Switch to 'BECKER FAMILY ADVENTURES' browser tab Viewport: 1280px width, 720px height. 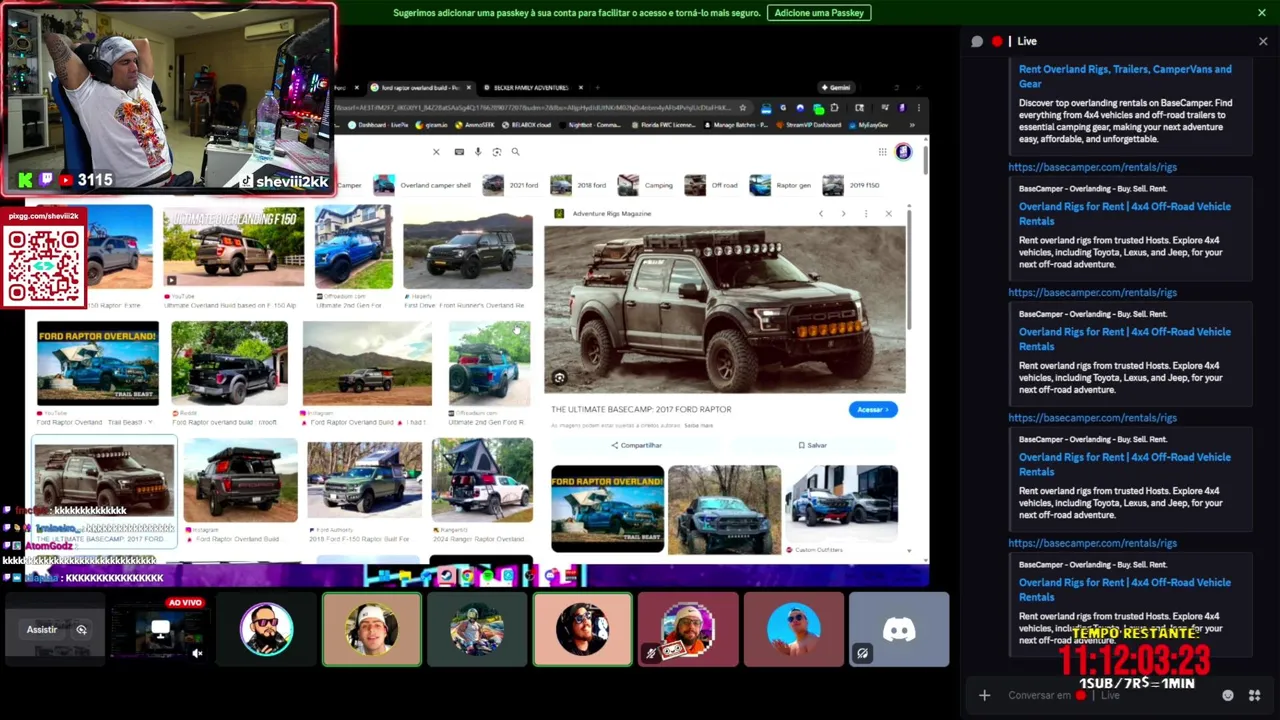tap(531, 87)
